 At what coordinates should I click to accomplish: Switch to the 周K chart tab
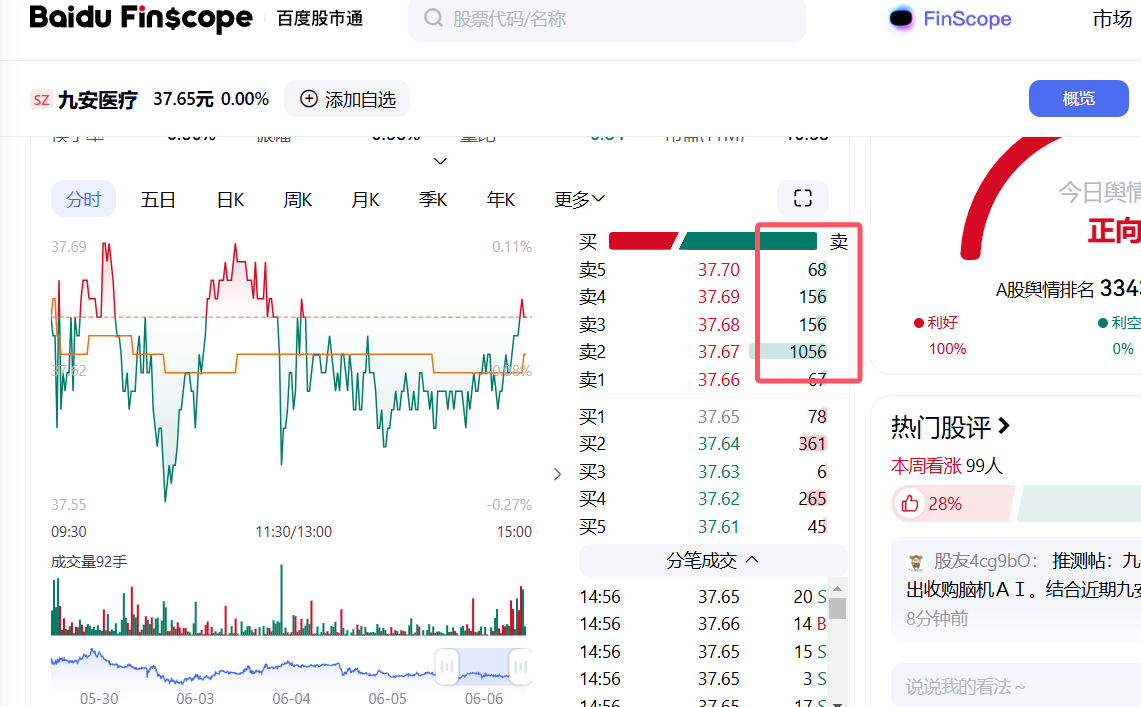tap(298, 199)
